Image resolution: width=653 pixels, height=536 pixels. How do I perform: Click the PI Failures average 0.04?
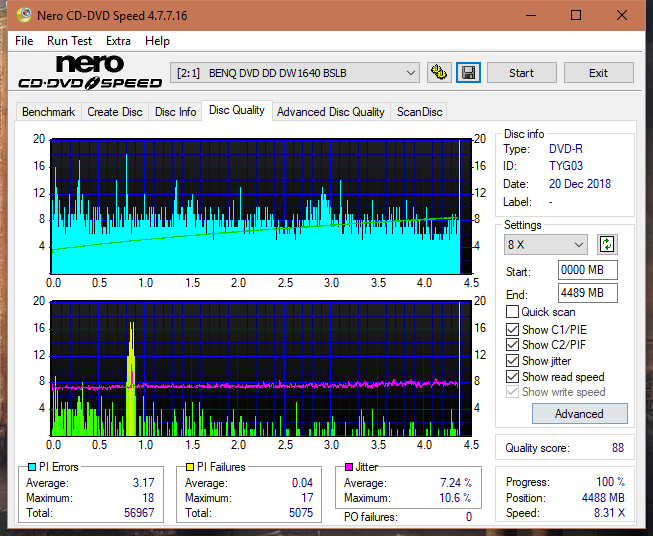[302, 483]
